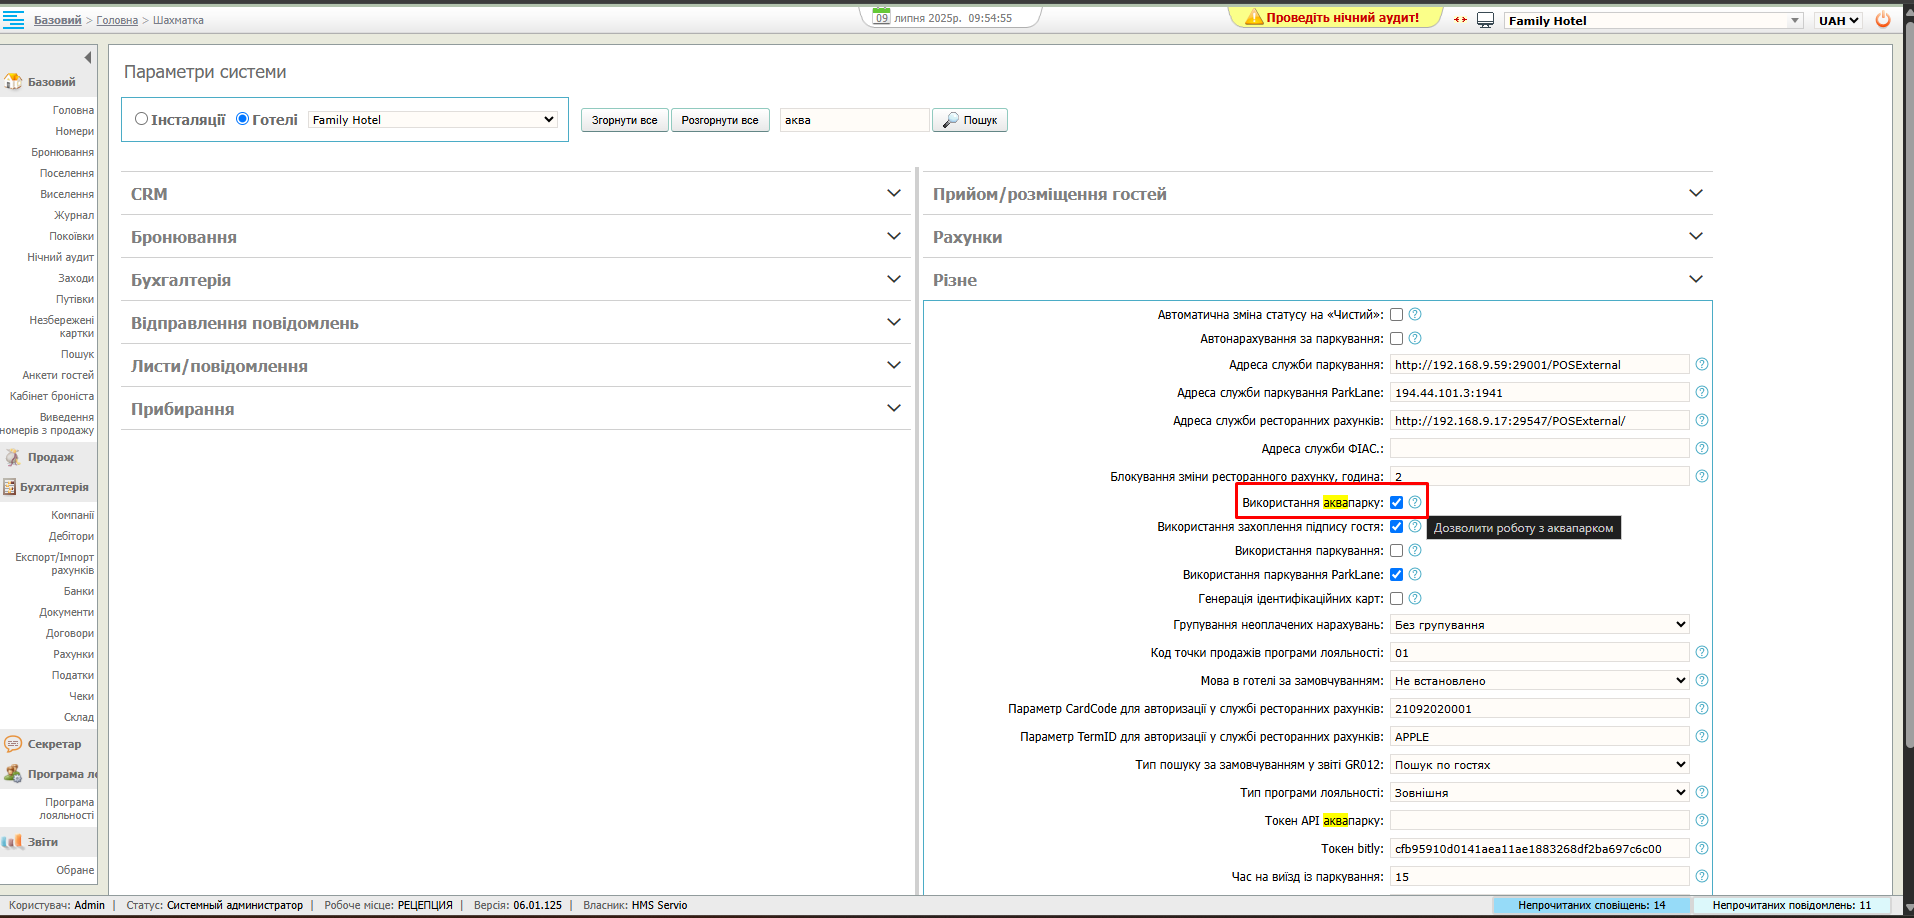
Task: Click the Токен API аквапарку input field
Action: 1539,821
